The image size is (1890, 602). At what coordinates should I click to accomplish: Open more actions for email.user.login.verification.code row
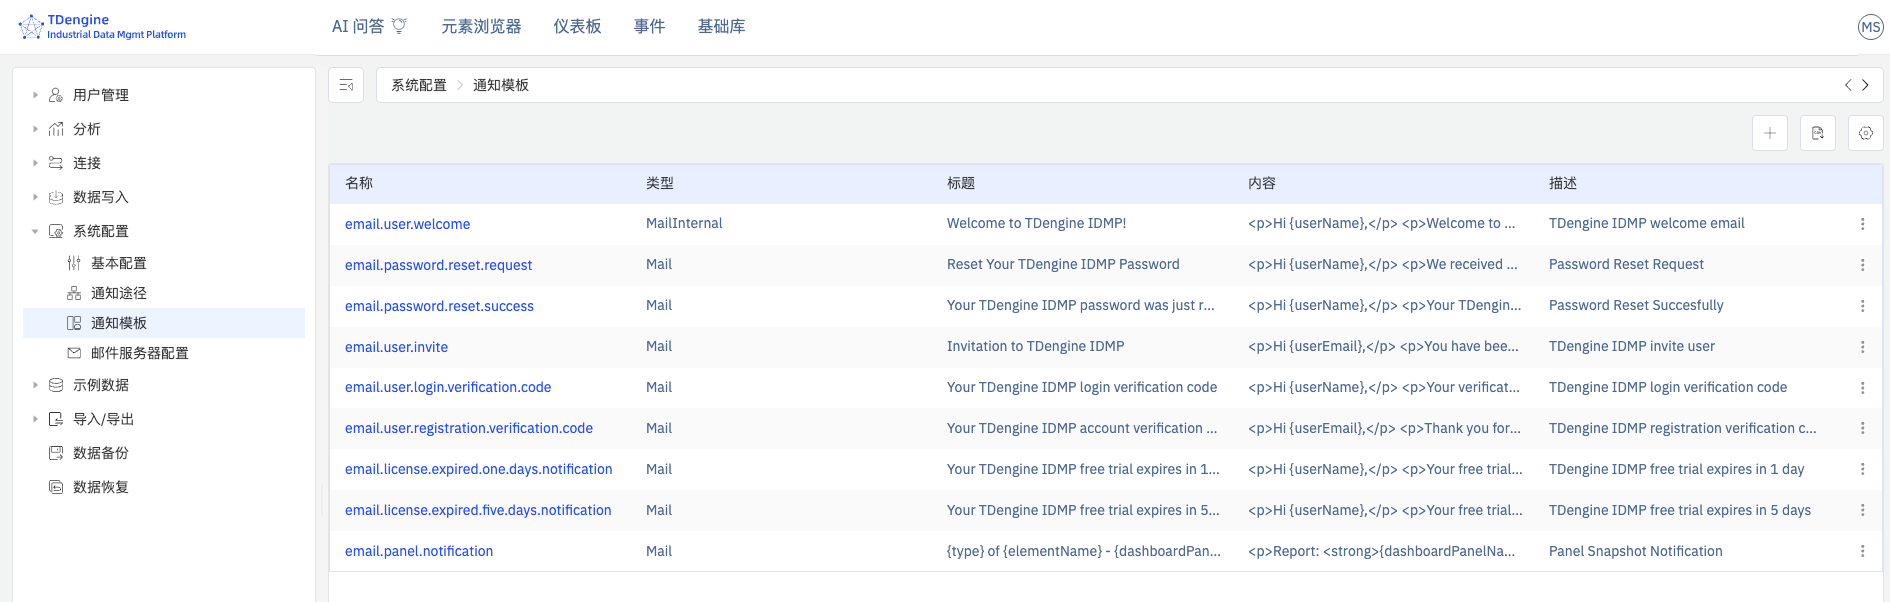[1862, 388]
